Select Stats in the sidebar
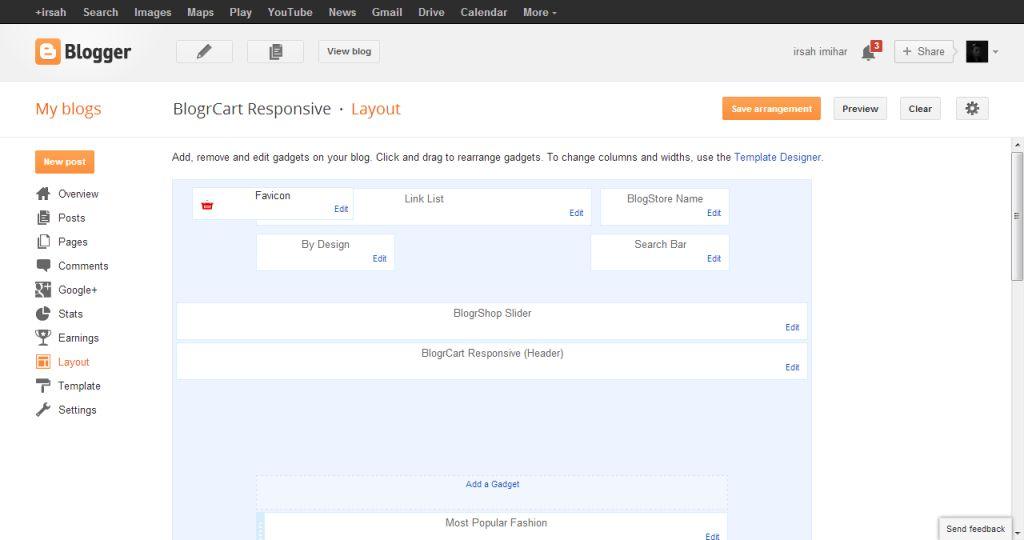1024x540 pixels. click(x=70, y=313)
